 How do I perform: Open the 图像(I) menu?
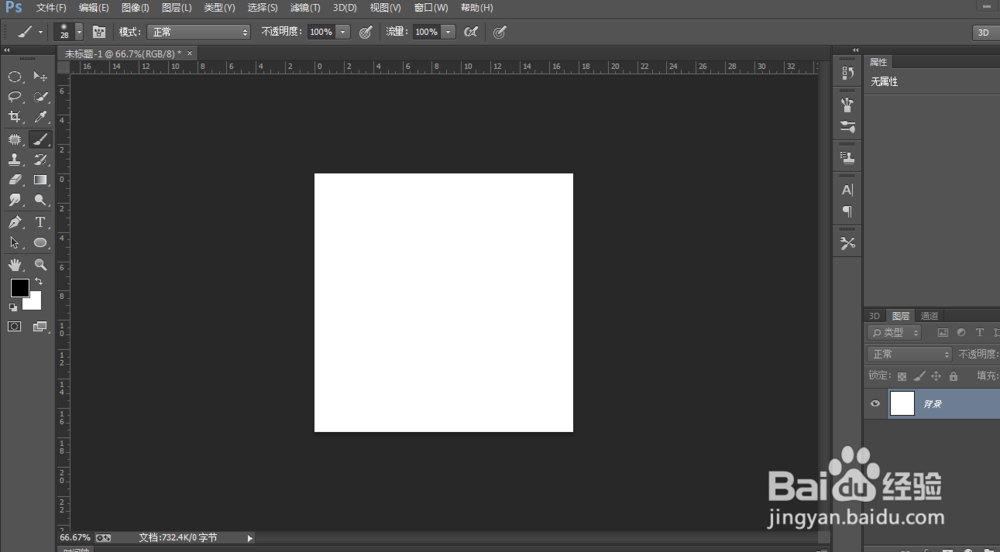tap(135, 8)
